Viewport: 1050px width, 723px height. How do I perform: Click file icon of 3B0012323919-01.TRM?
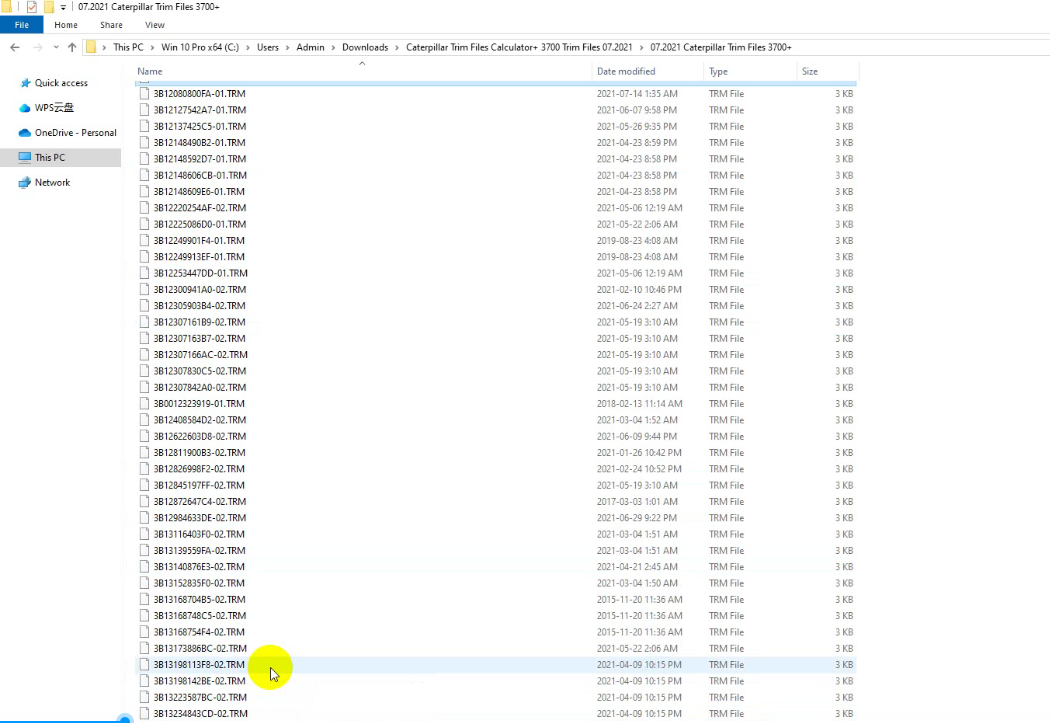[144, 404]
